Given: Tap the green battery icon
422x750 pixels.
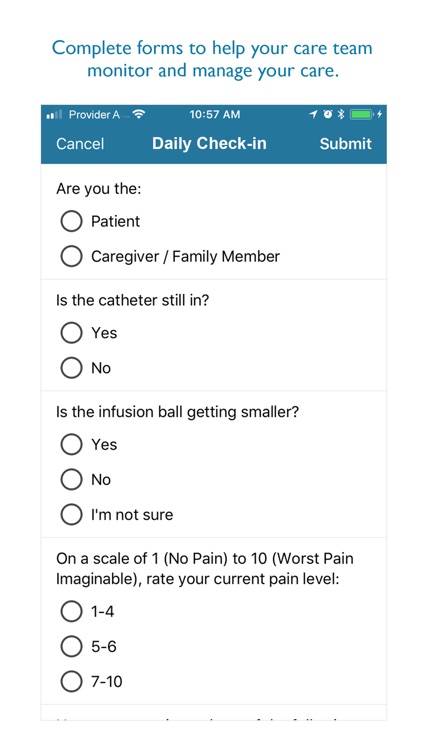Looking at the screenshot, I should (361, 114).
